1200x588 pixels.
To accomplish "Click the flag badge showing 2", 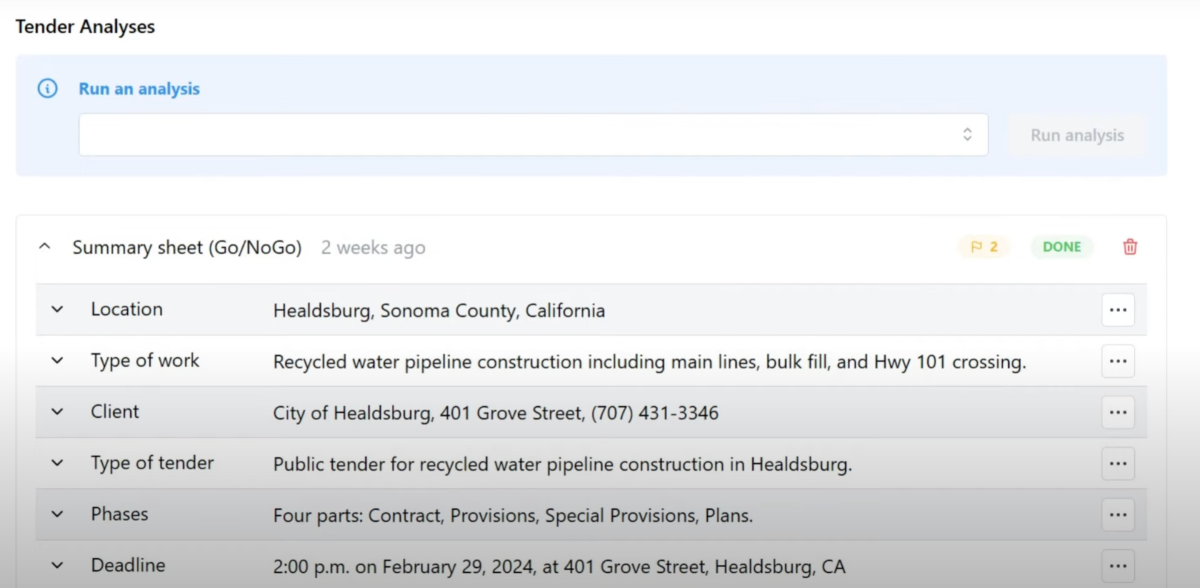I will tap(984, 247).
